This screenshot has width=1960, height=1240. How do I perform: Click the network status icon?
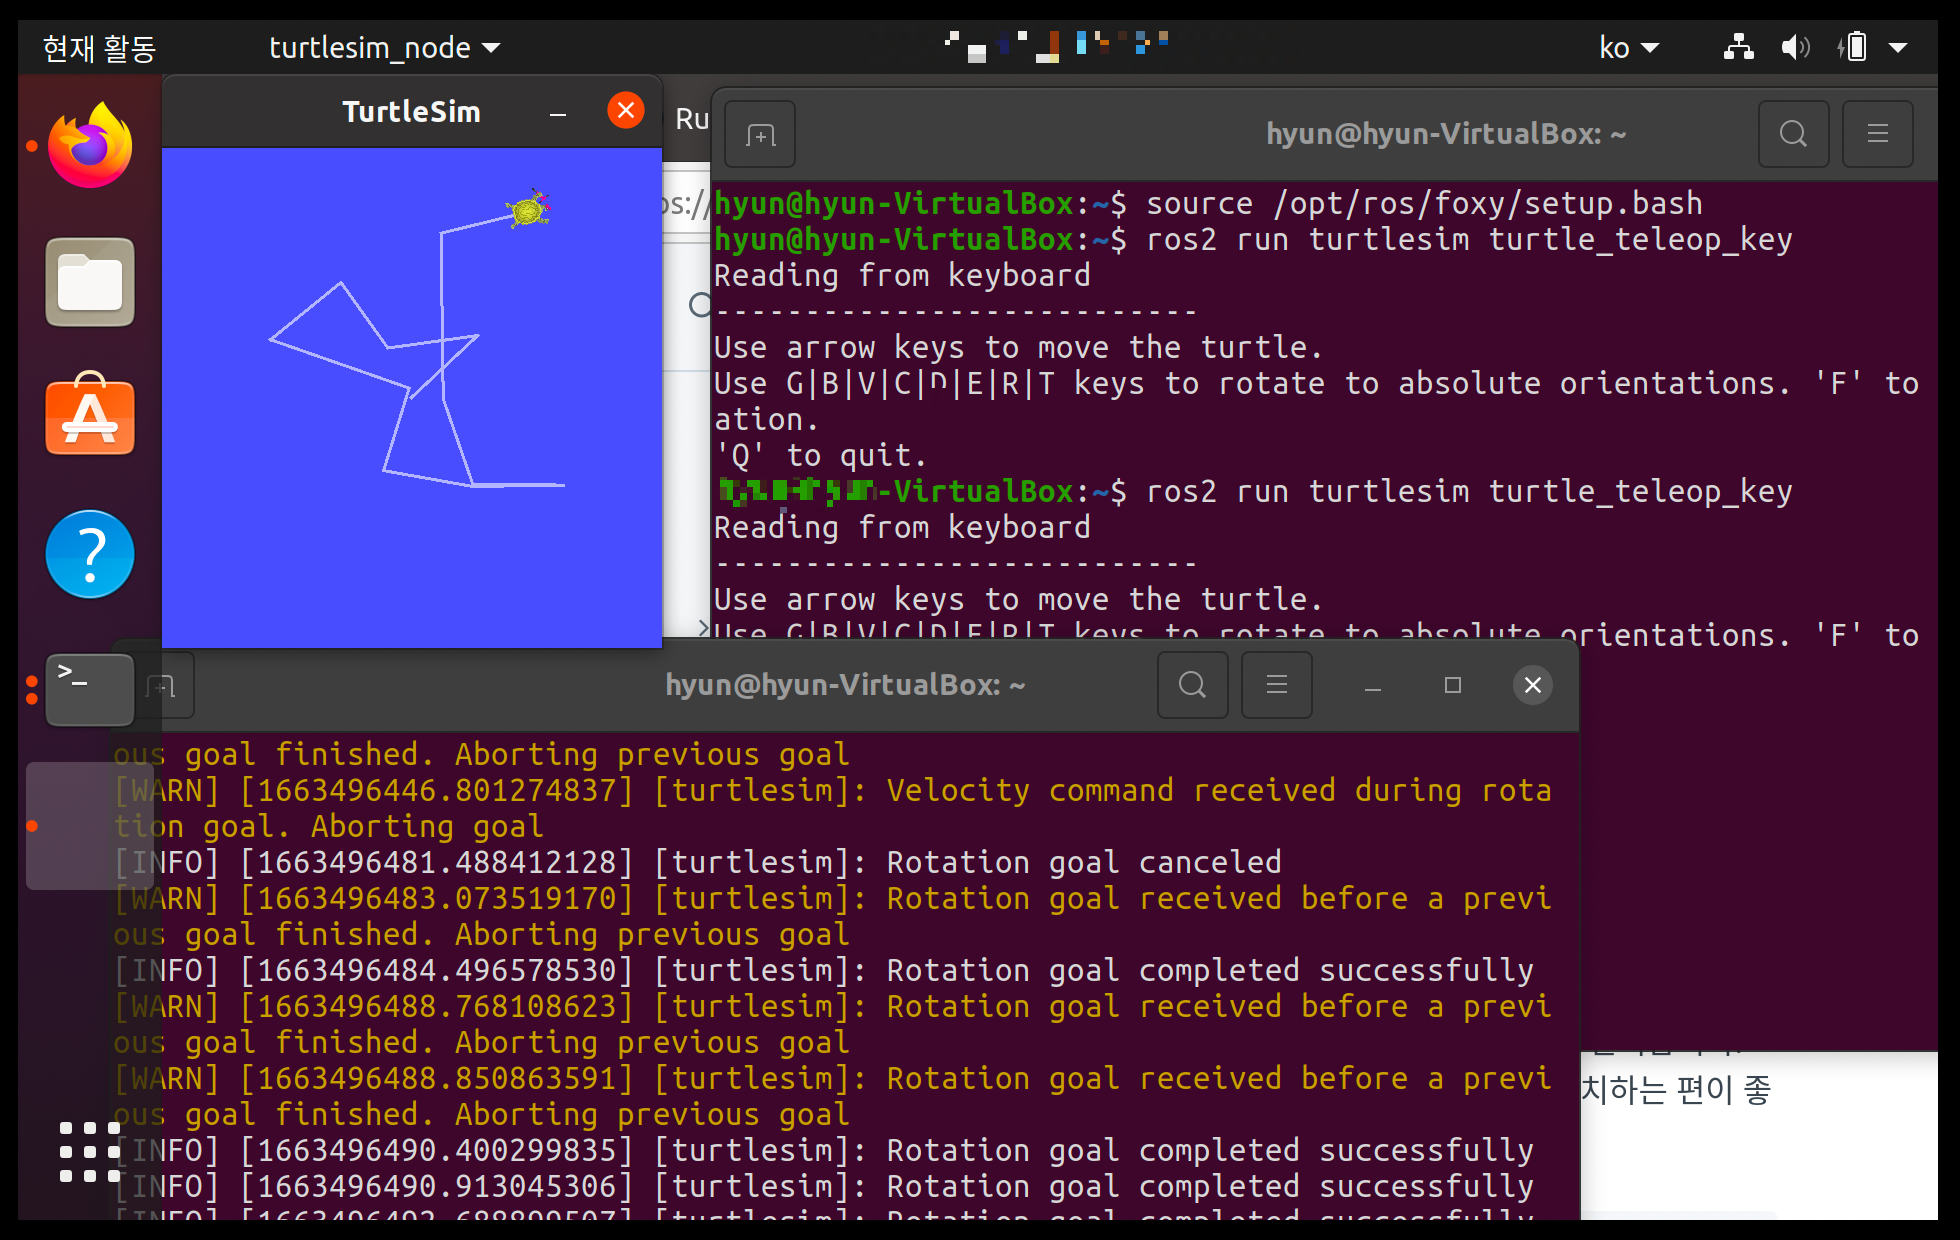pos(1738,48)
